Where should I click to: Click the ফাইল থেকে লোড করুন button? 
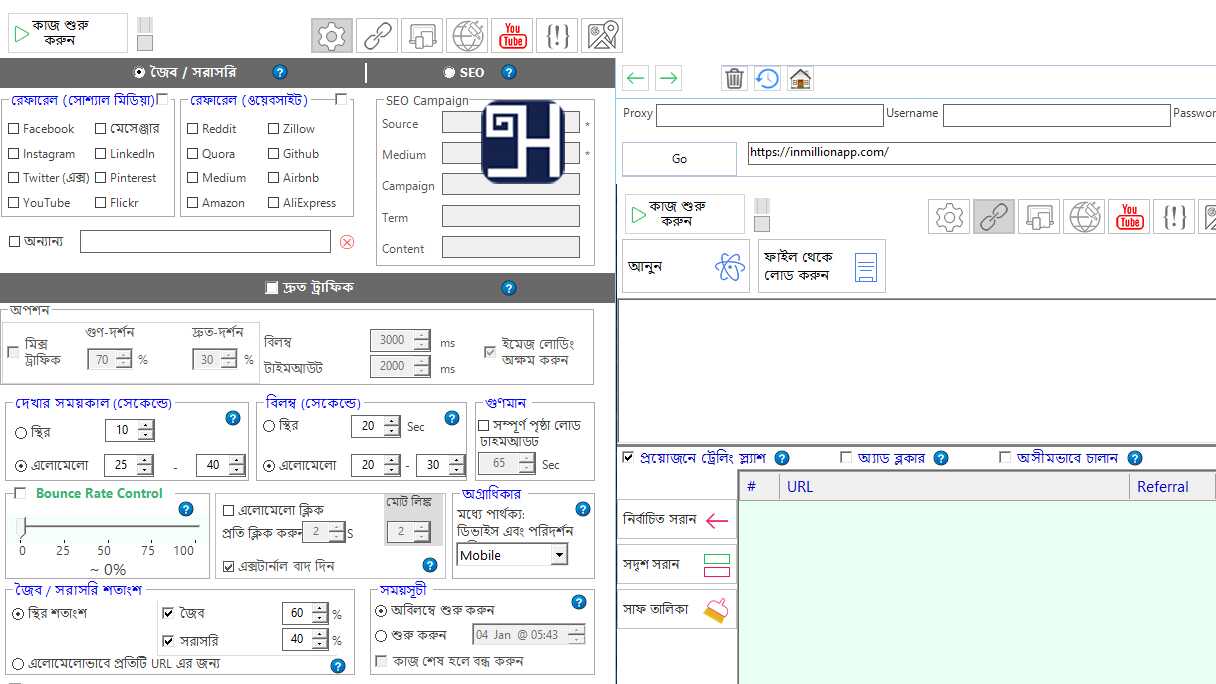(822, 266)
